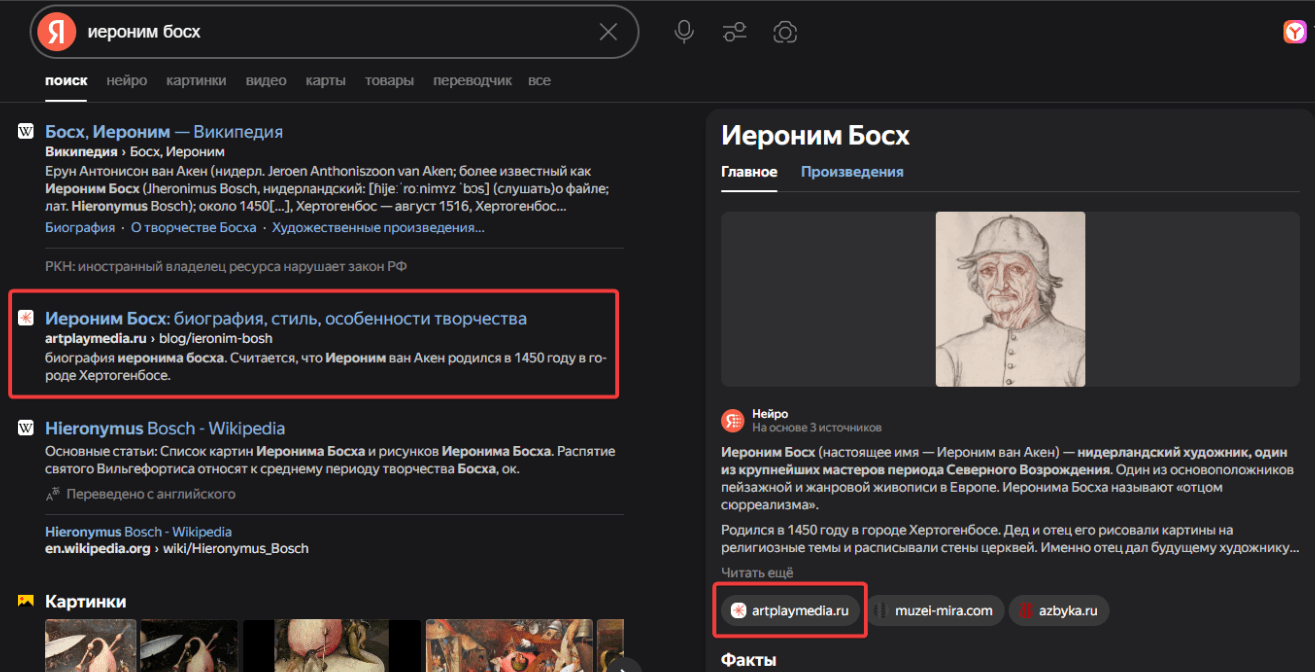Open the muzei-mira.com source chip

pos(934,610)
